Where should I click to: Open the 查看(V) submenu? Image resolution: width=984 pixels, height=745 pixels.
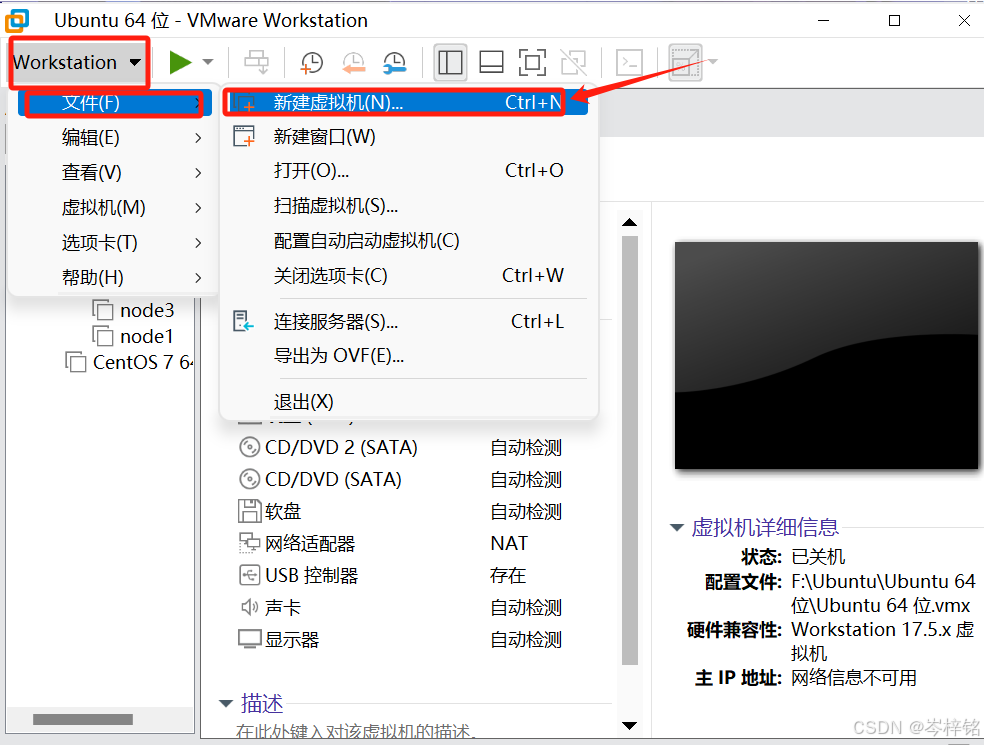point(115,173)
